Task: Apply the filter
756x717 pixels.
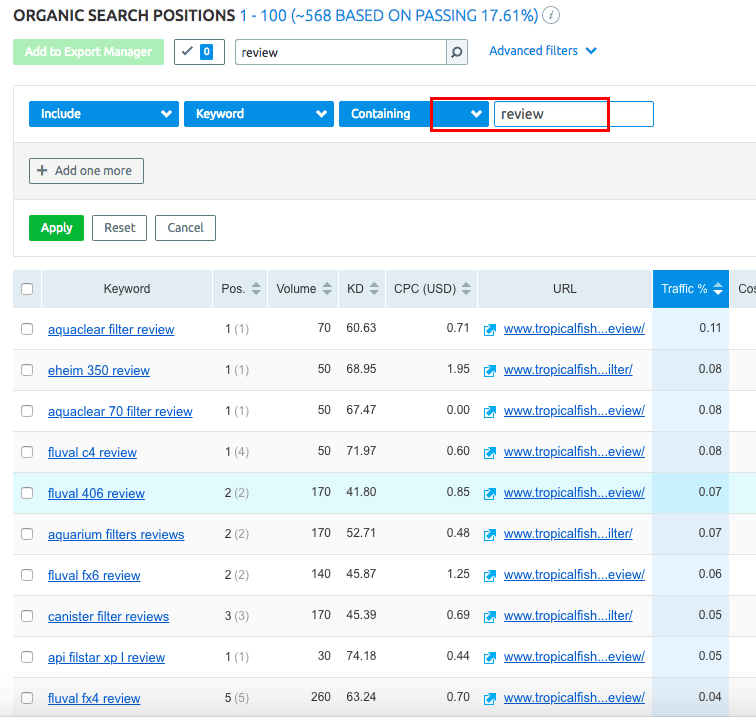Action: 56,228
